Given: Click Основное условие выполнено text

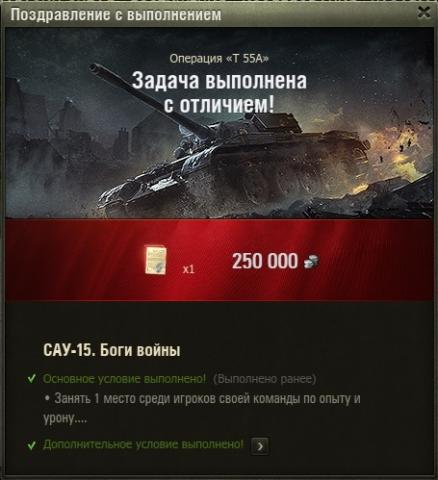Looking at the screenshot, I should (x=125, y=379).
